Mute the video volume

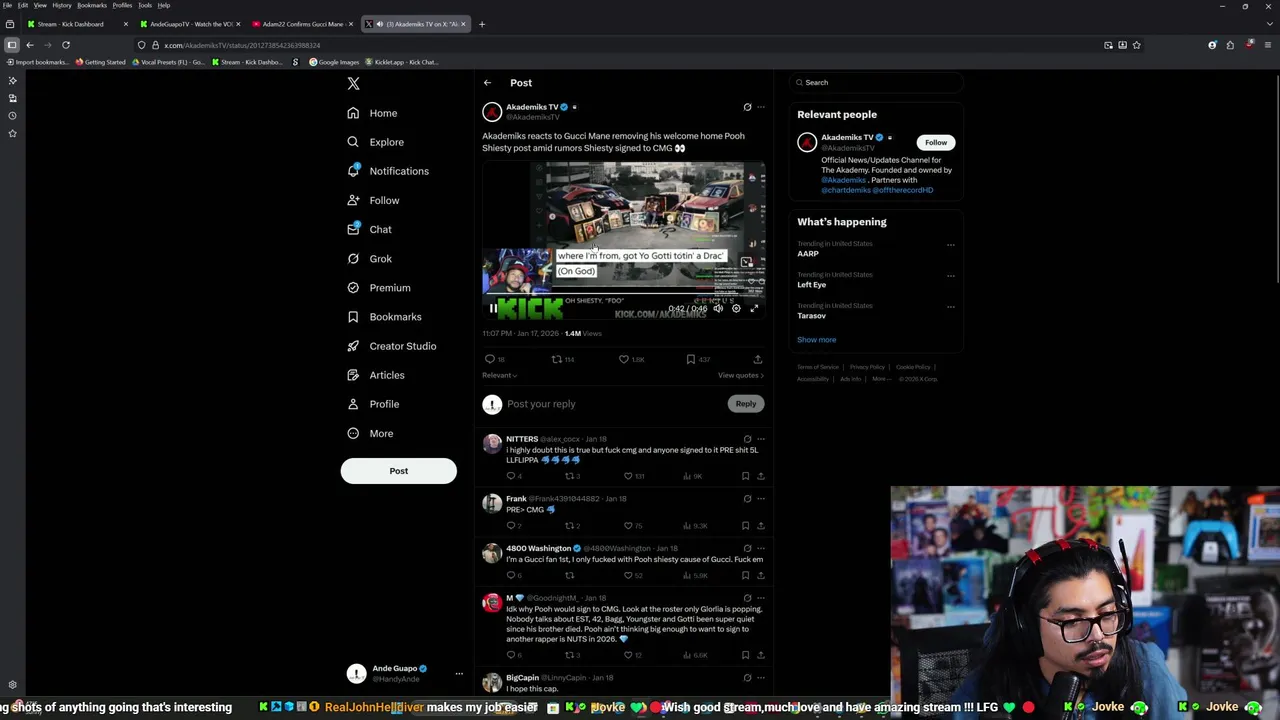[718, 308]
